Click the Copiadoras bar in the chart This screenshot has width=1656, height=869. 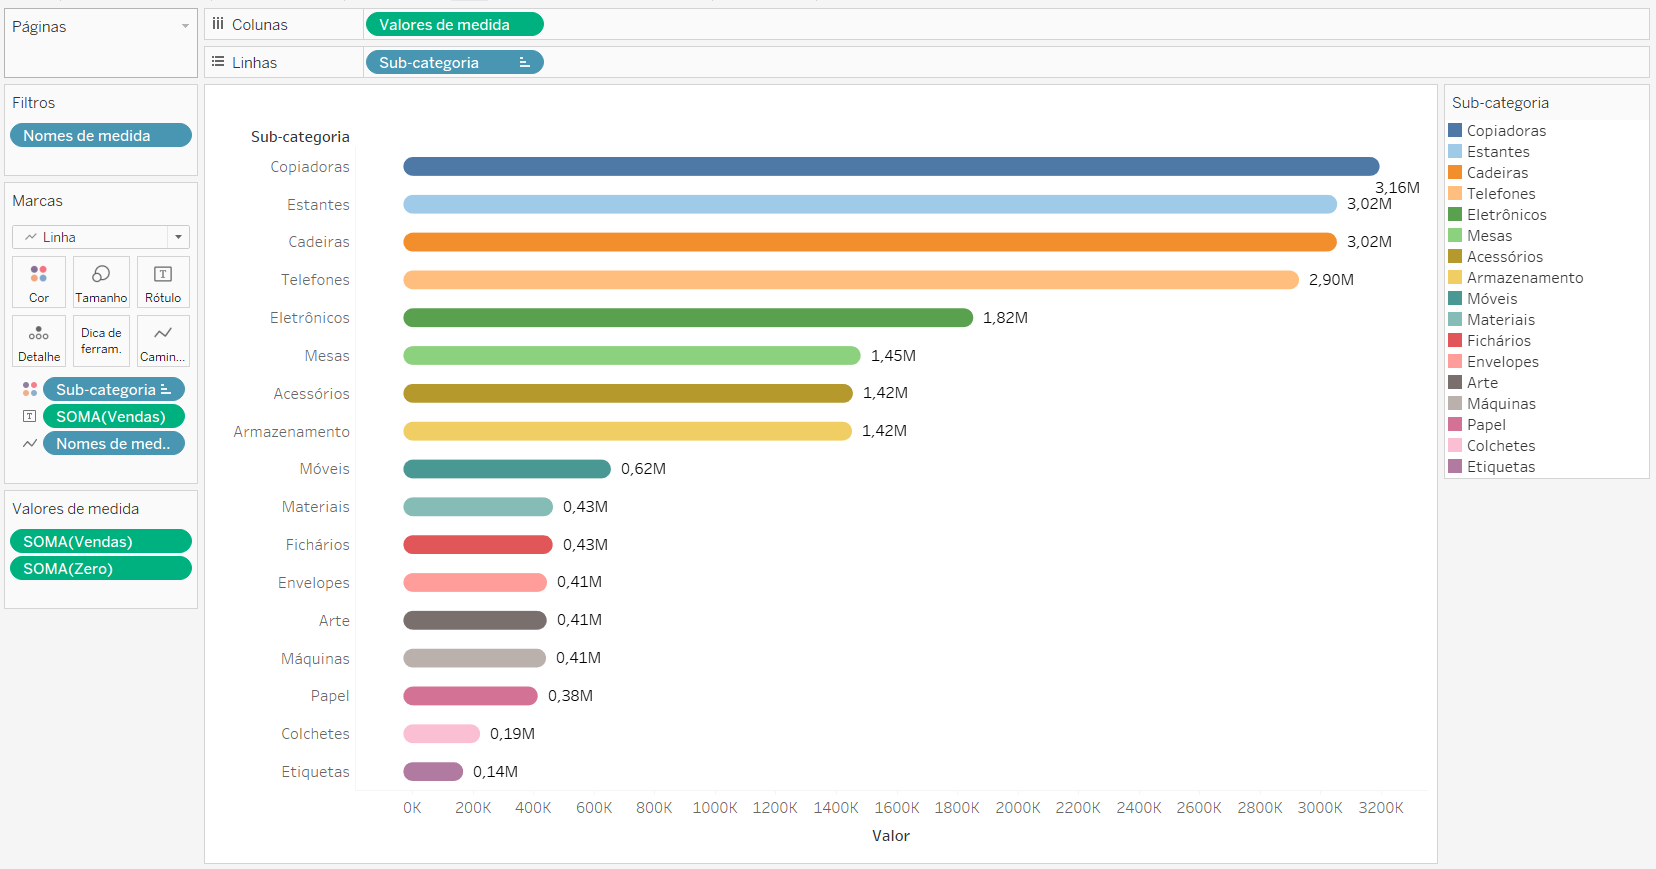point(891,166)
